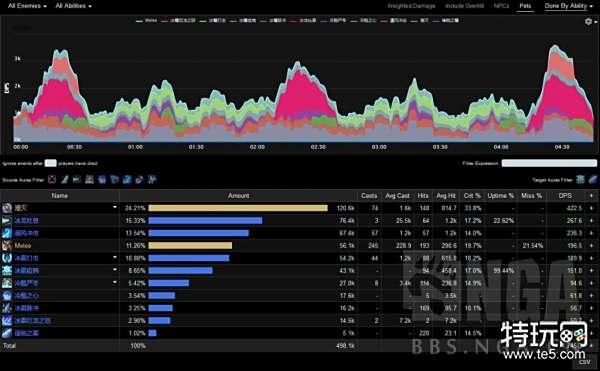Click the ability icon in the 1.02% row
This screenshot has height=371, width=600.
[x=7, y=333]
